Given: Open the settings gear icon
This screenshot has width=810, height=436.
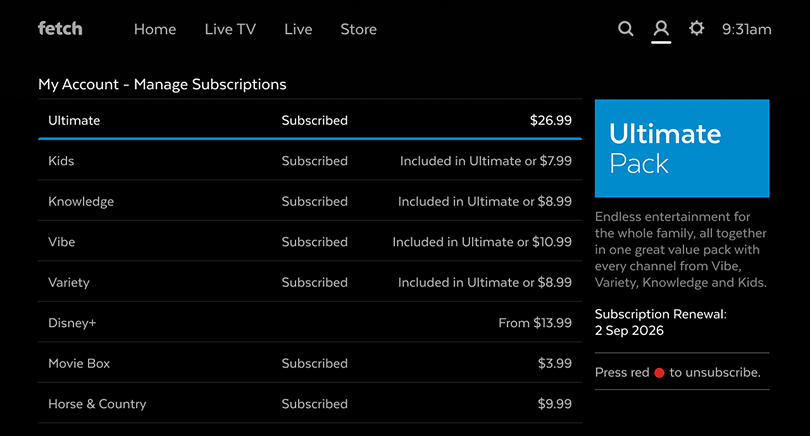Looking at the screenshot, I should [696, 28].
